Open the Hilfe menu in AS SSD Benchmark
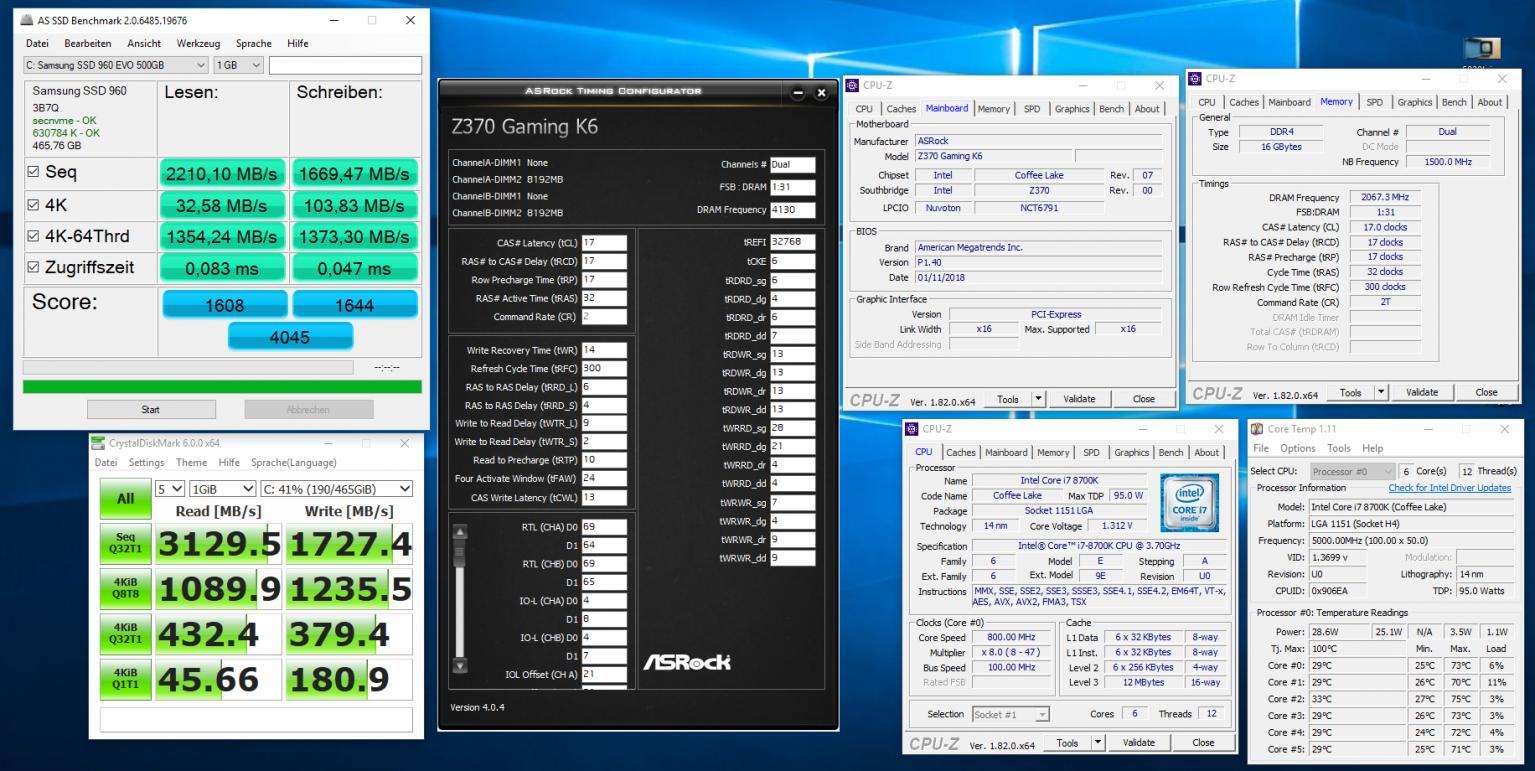 298,43
